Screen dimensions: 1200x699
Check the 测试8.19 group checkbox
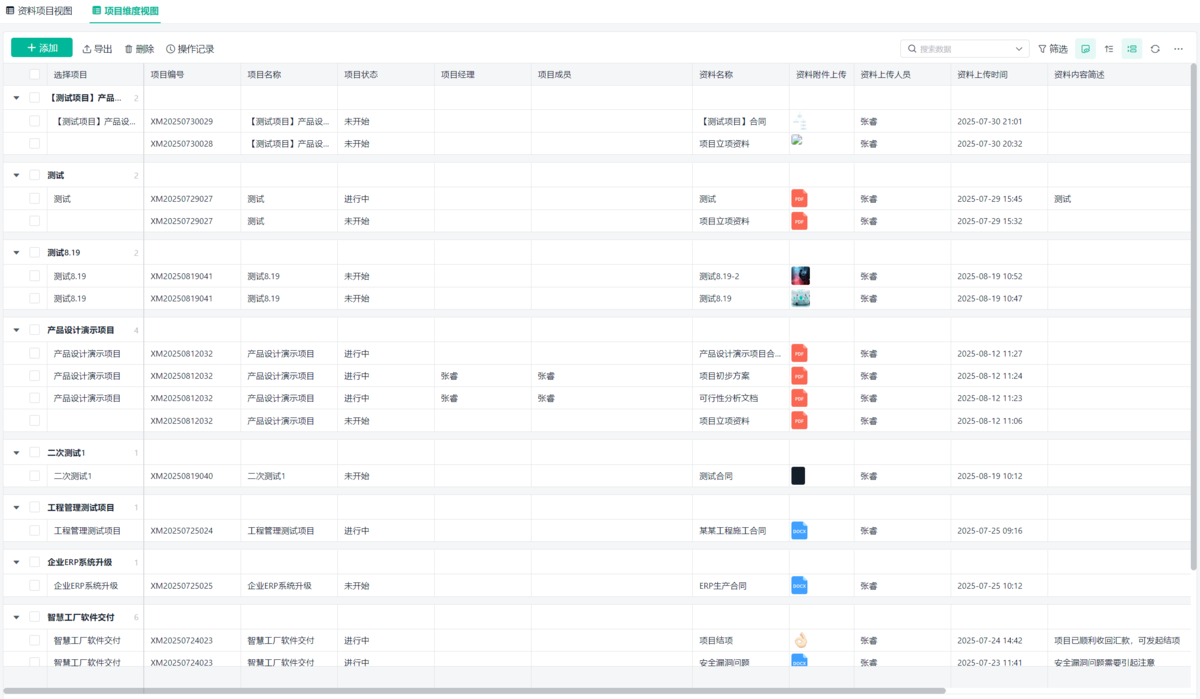pyautogui.click(x=34, y=252)
